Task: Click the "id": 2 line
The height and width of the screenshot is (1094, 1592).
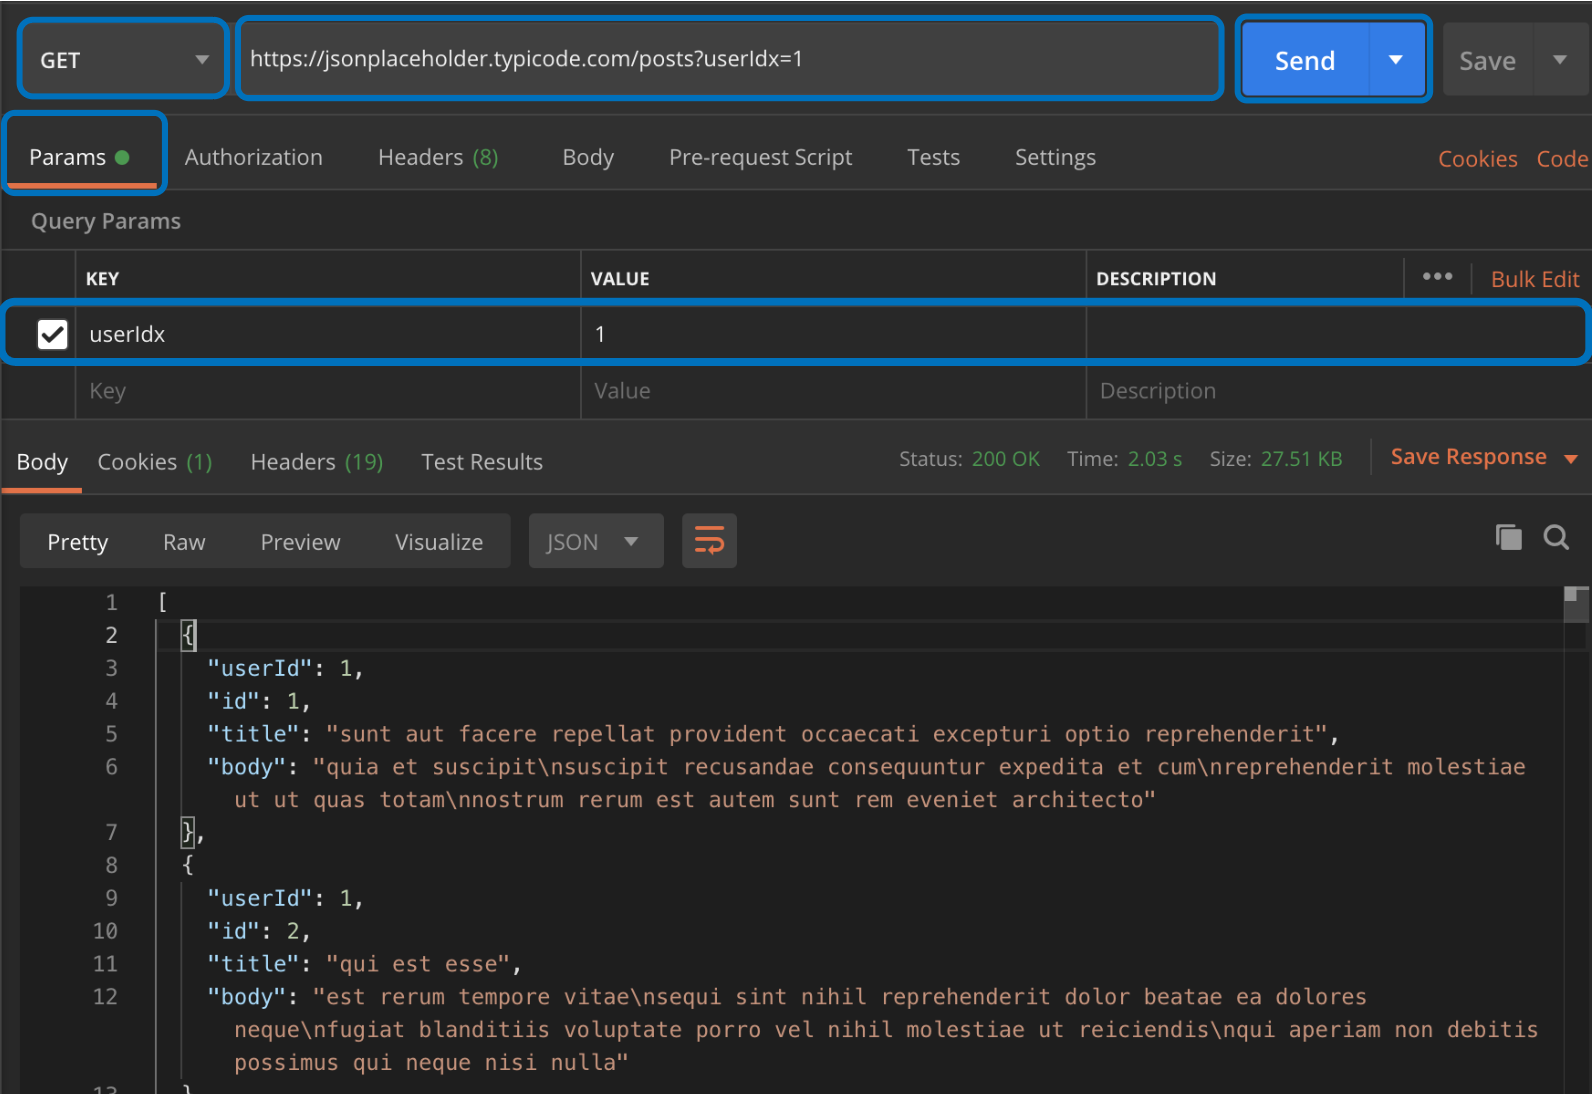Action: 259,931
